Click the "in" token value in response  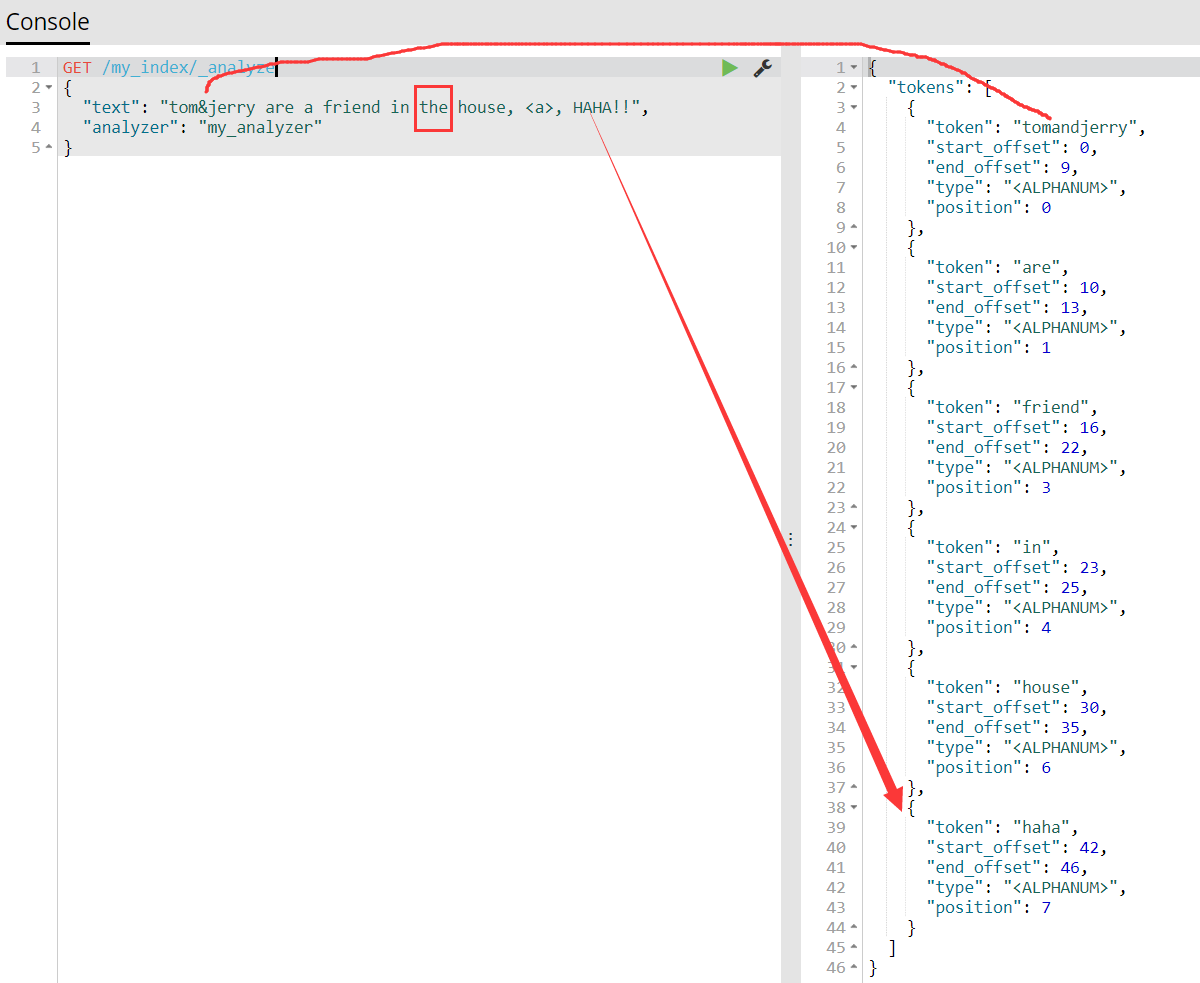[1032, 547]
